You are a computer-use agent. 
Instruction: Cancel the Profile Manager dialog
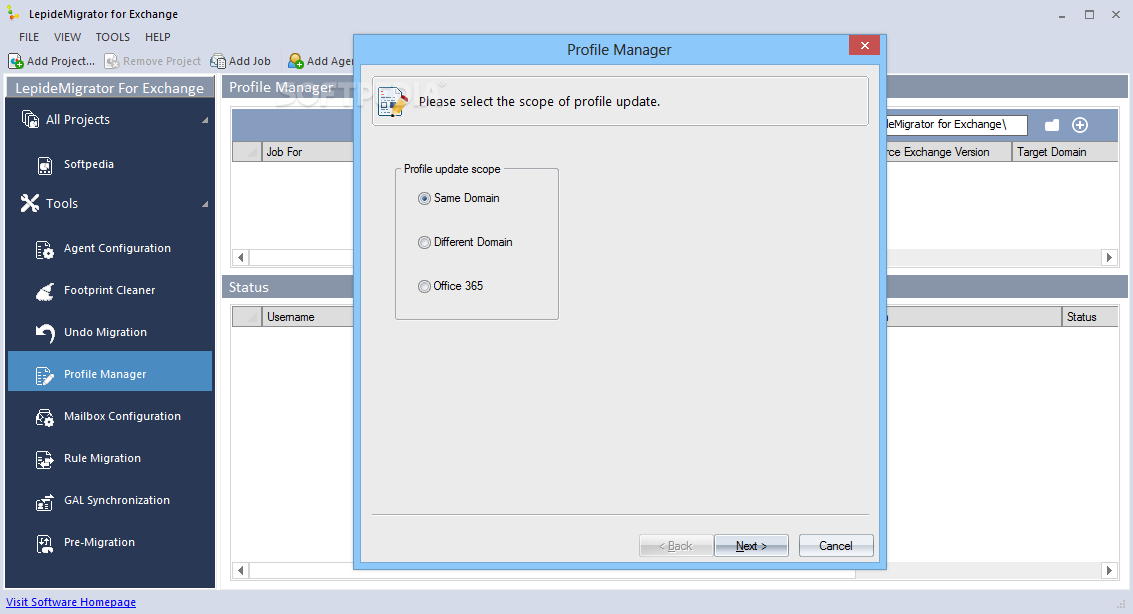[x=836, y=546]
